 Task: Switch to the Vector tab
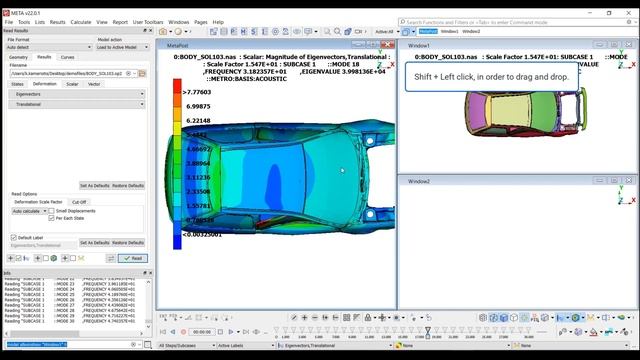point(94,84)
